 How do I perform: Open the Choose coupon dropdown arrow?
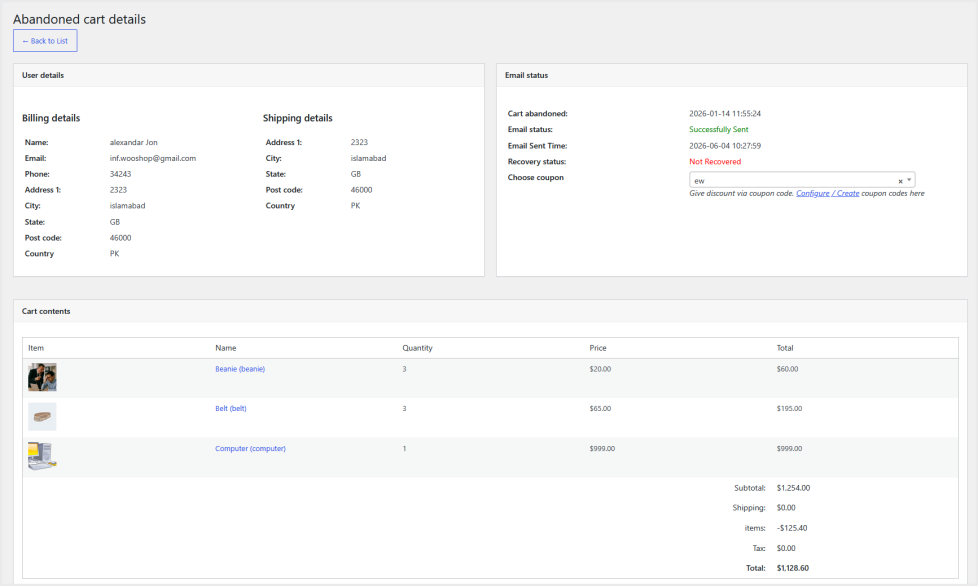(x=909, y=180)
